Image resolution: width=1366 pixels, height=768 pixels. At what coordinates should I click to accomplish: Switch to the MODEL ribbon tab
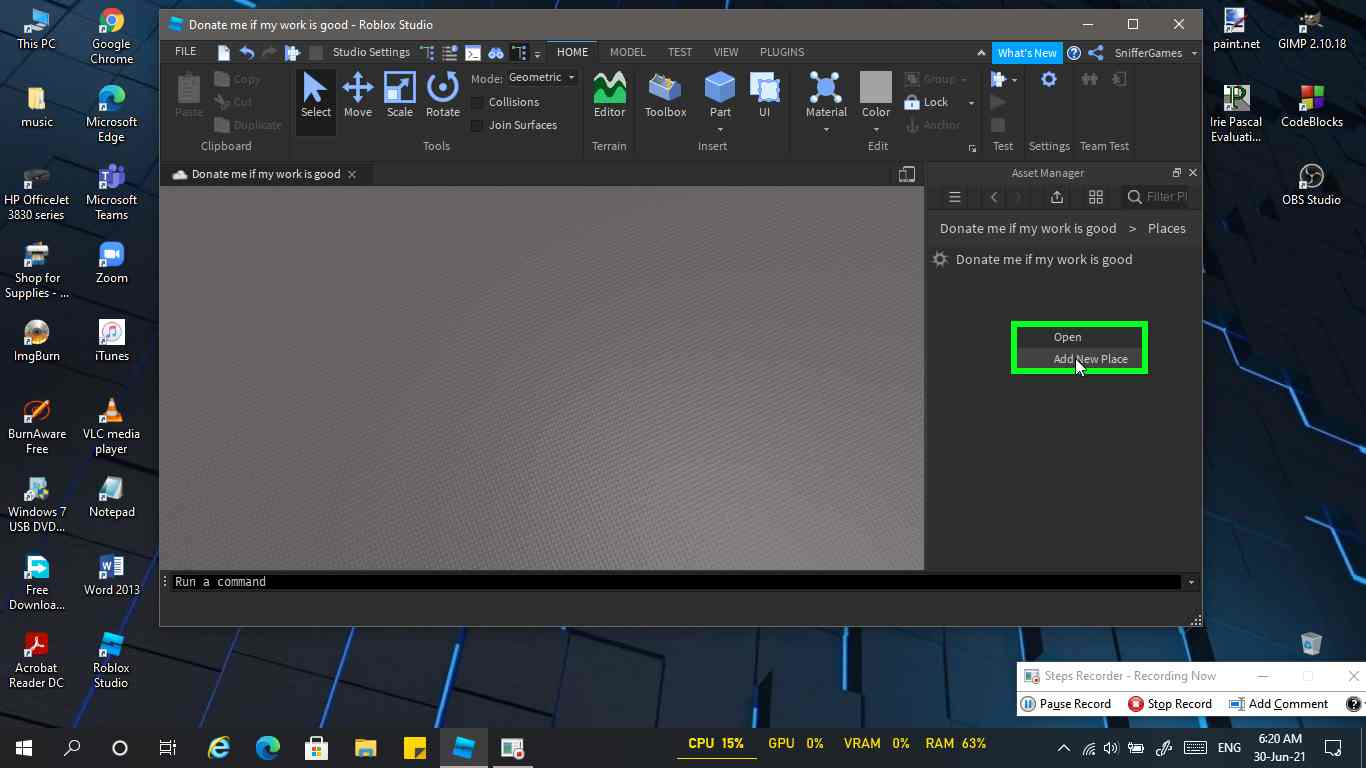point(628,52)
